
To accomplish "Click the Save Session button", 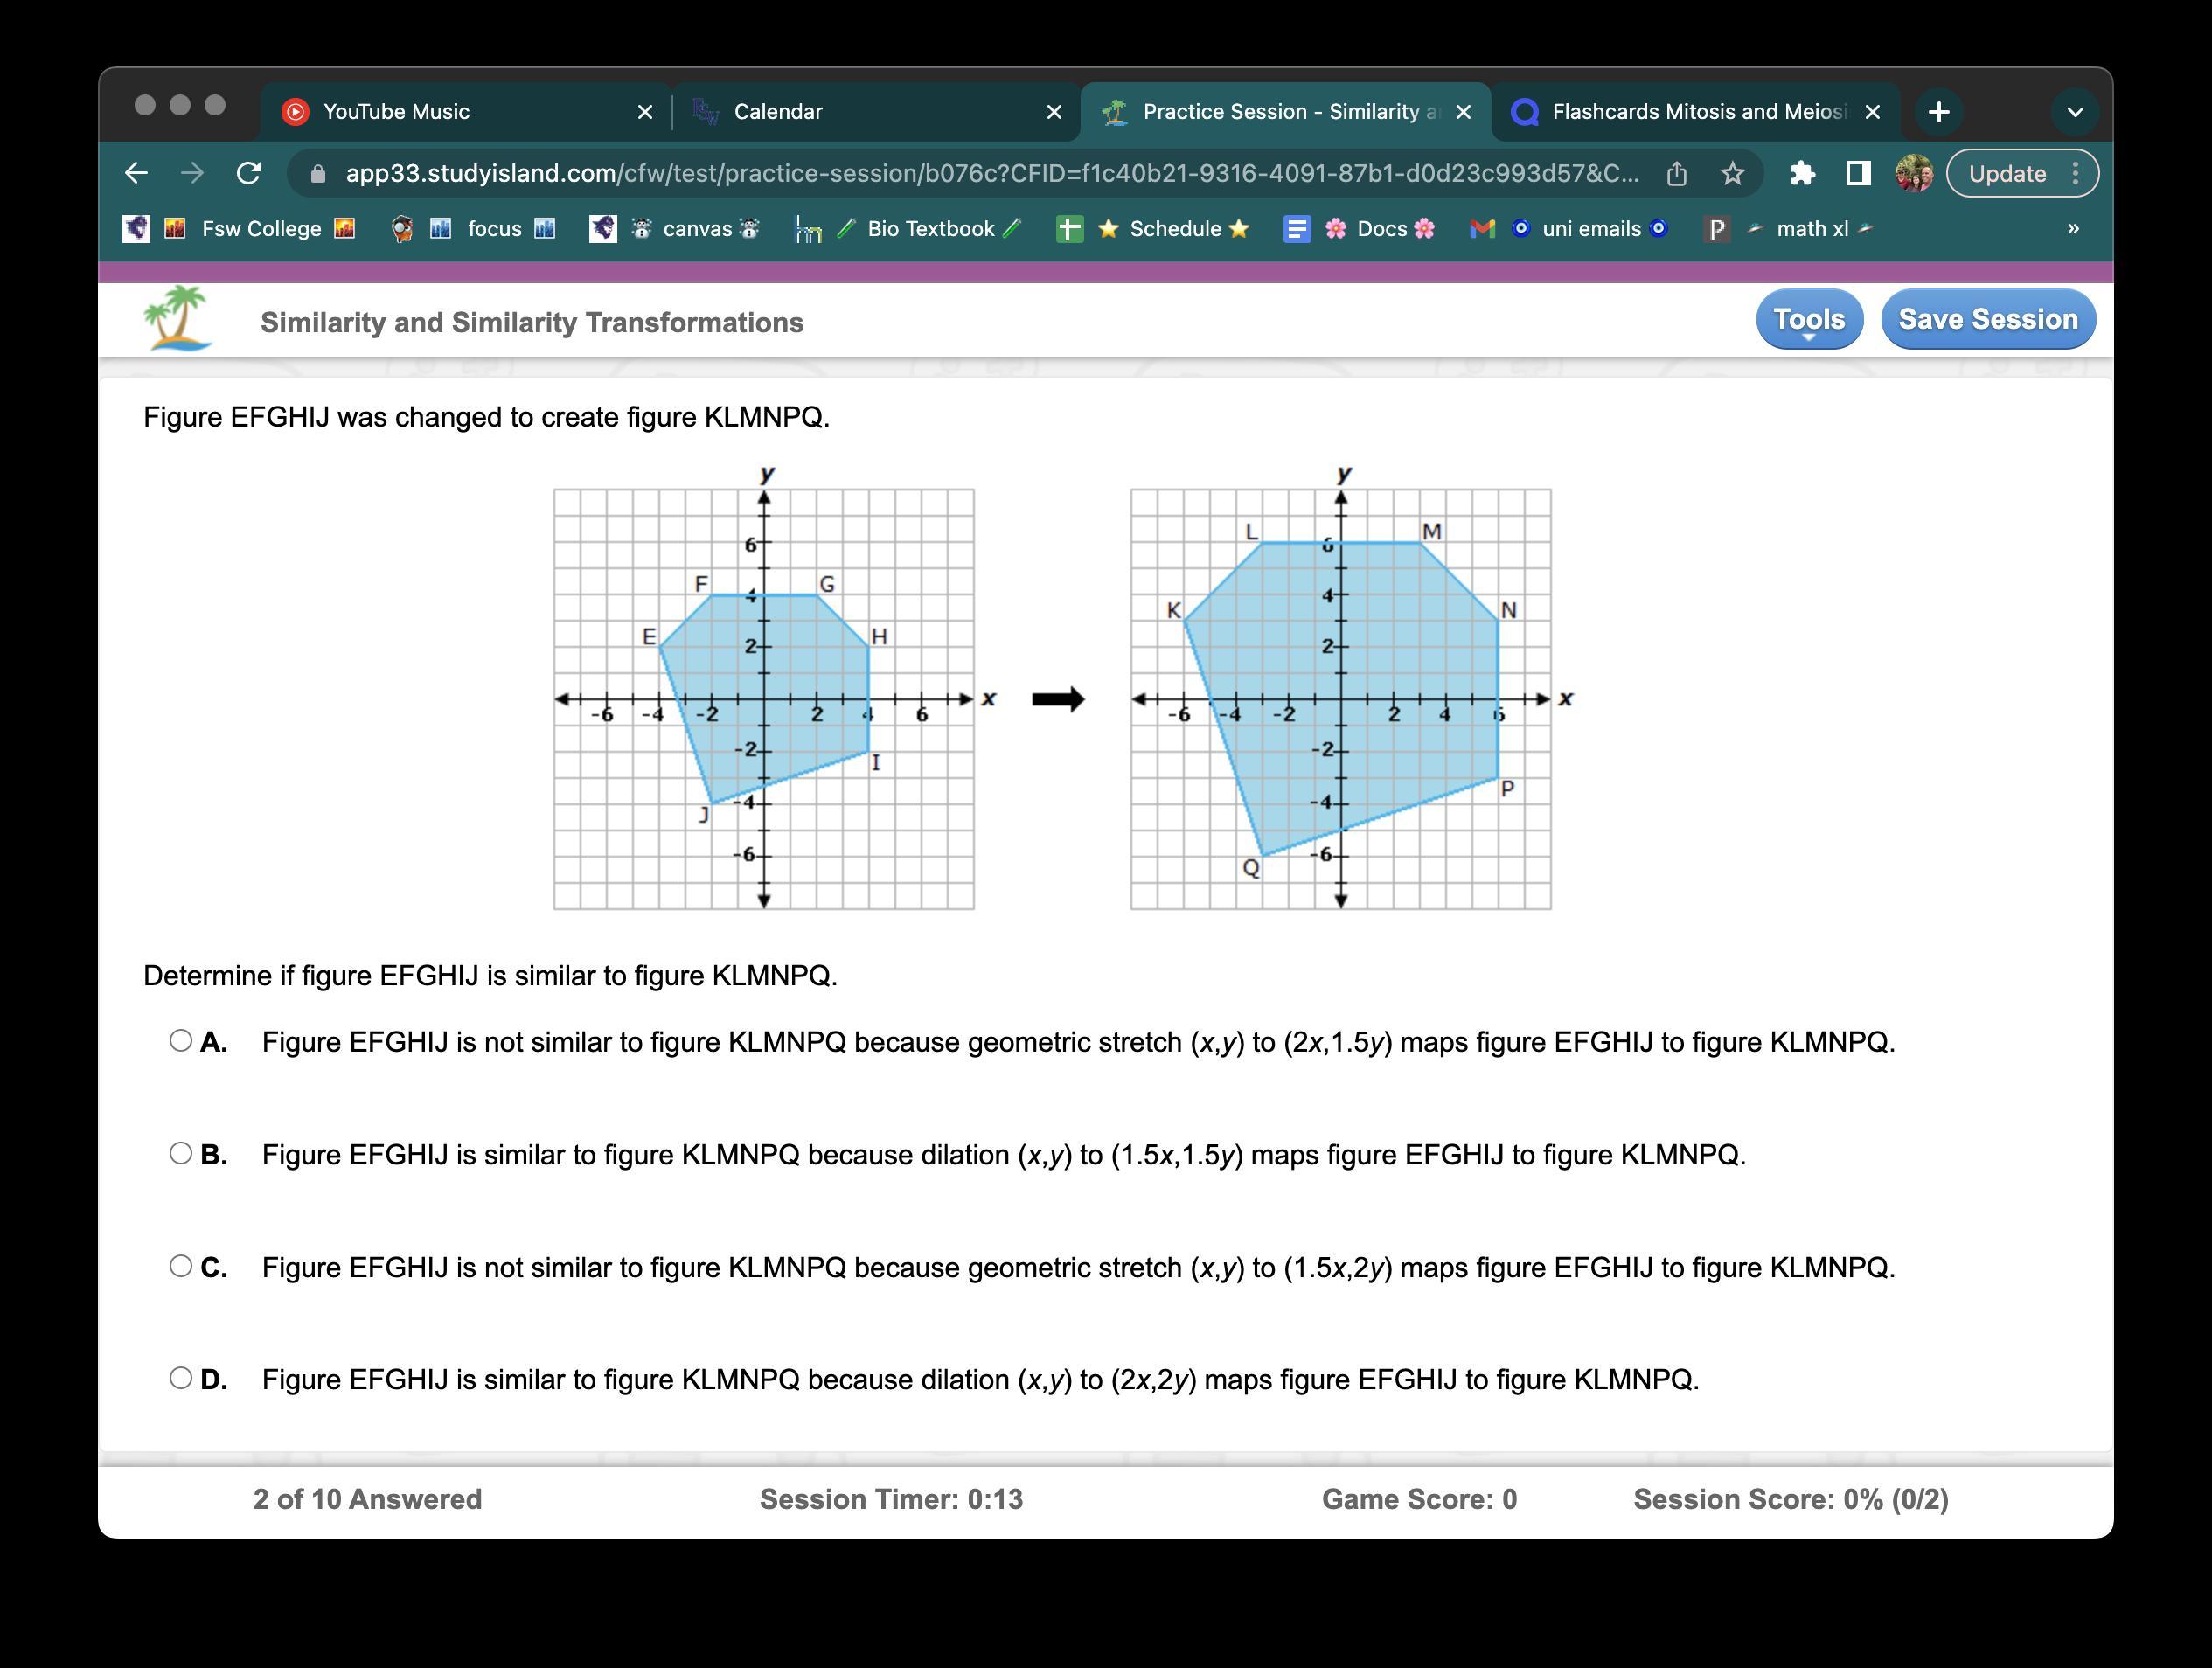I will pyautogui.click(x=1987, y=320).
